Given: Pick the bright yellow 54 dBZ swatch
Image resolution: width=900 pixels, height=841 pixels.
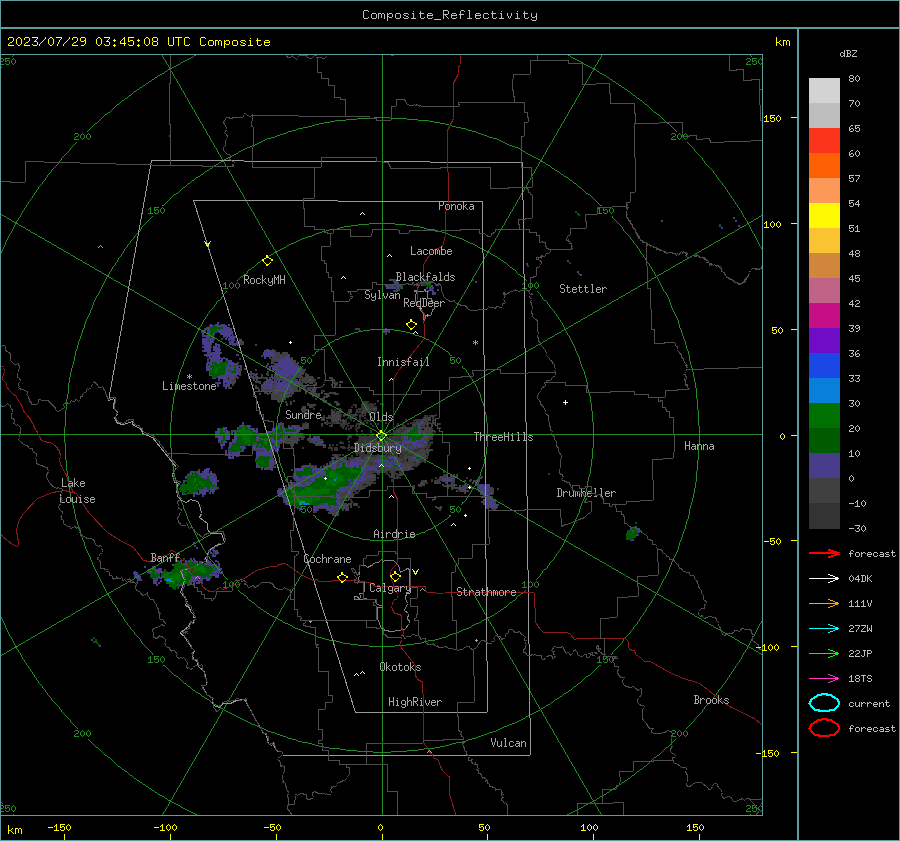Looking at the screenshot, I should pyautogui.click(x=824, y=216).
